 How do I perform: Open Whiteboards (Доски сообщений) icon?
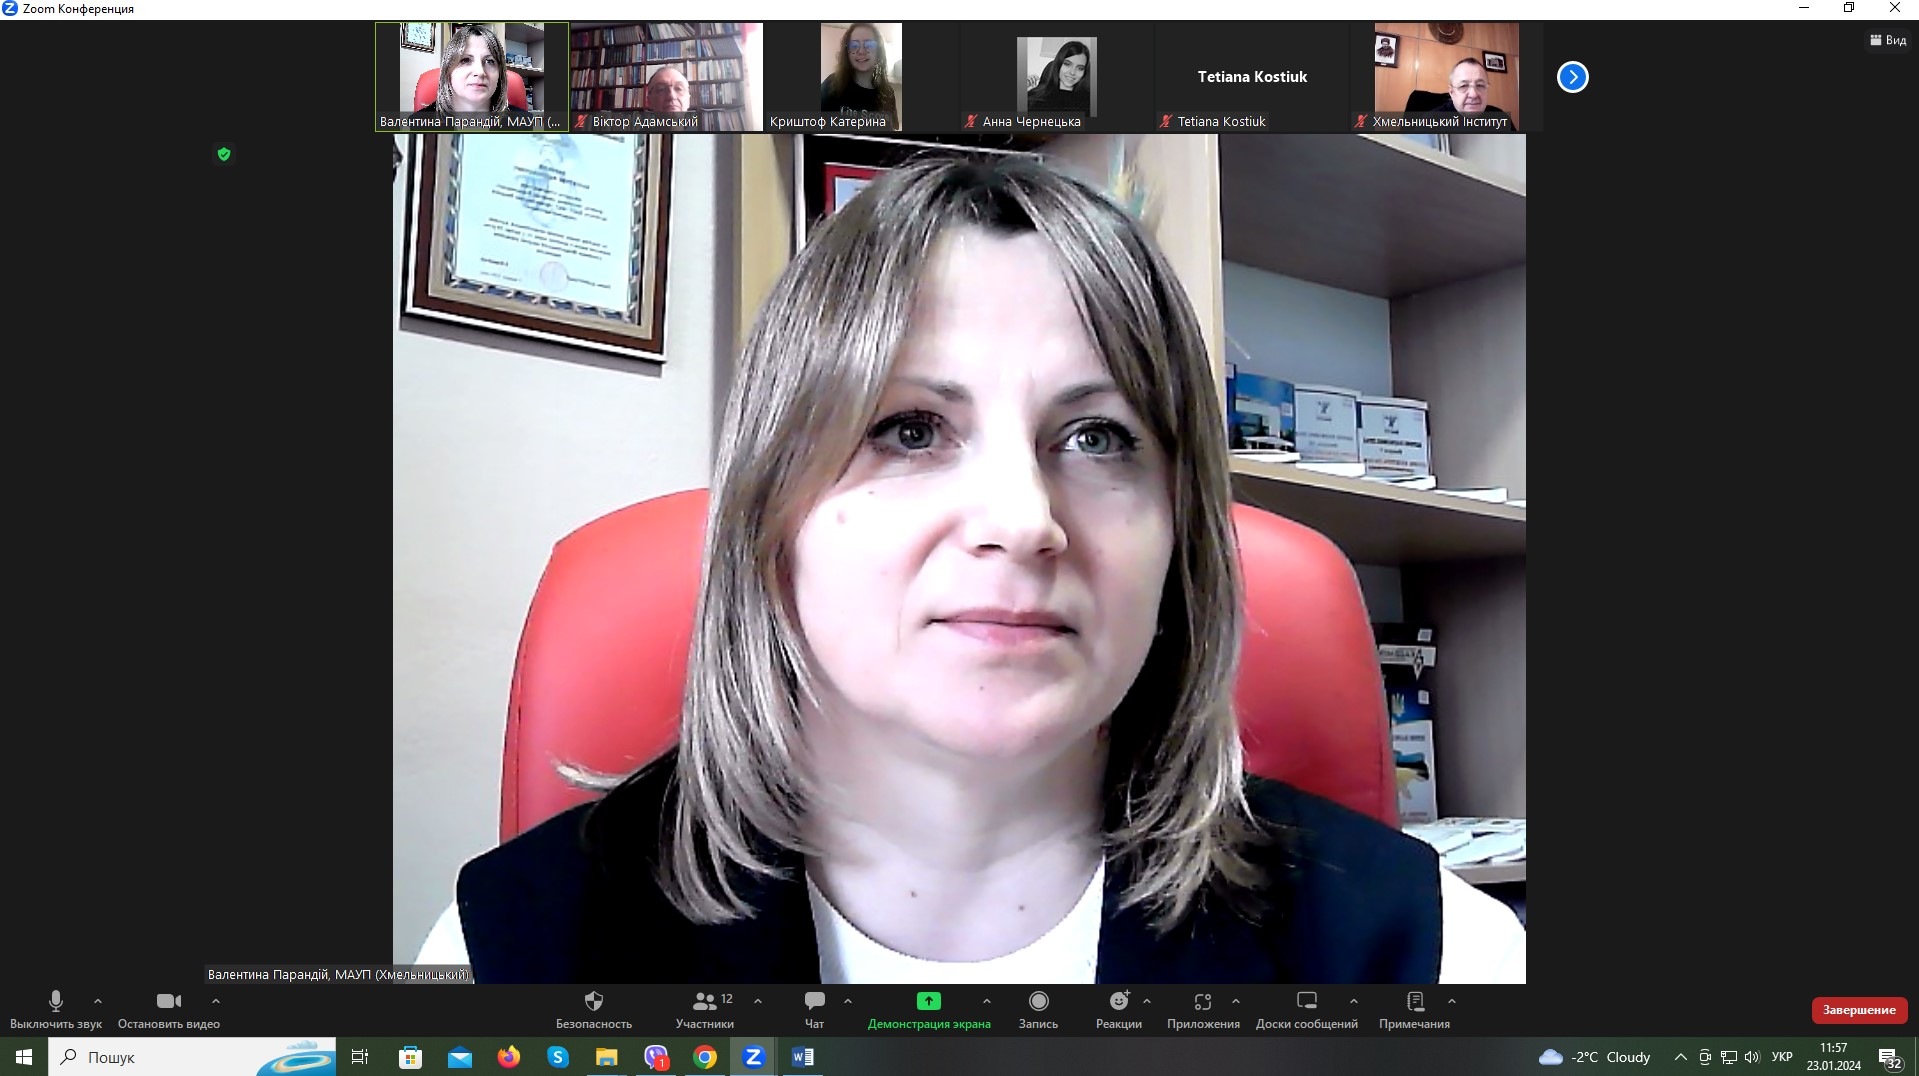pos(1306,1002)
